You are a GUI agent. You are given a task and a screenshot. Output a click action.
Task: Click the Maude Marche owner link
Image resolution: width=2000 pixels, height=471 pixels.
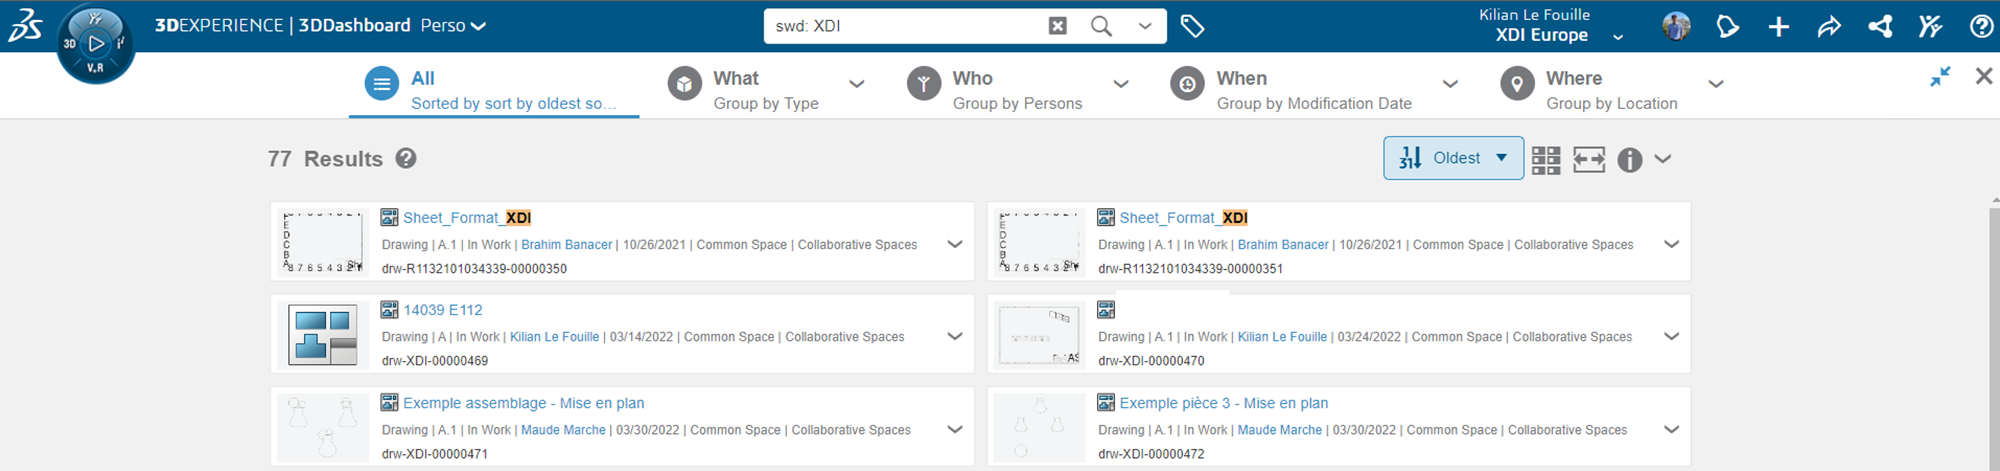point(563,430)
